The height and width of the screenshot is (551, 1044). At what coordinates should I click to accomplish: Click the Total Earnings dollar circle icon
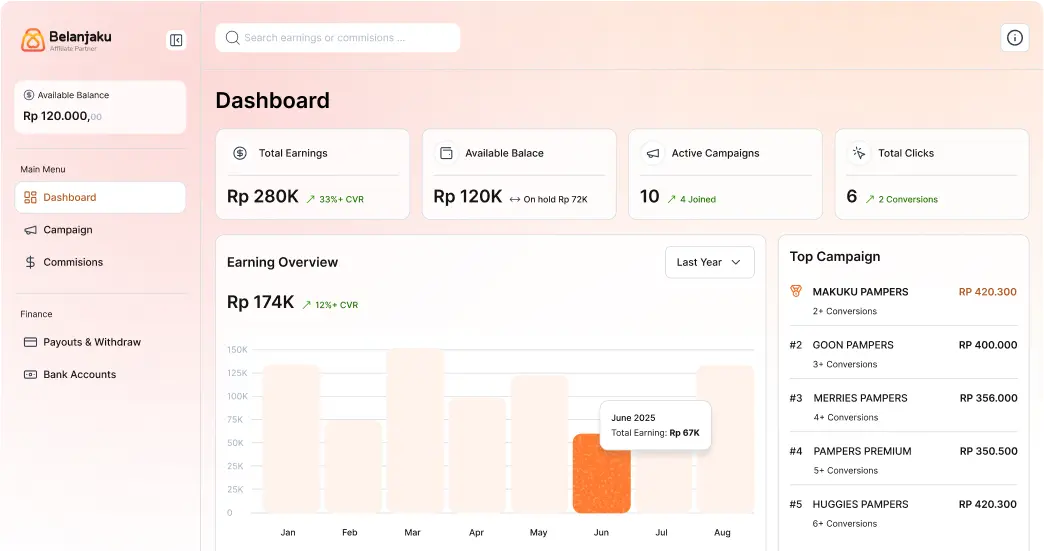[x=240, y=153]
